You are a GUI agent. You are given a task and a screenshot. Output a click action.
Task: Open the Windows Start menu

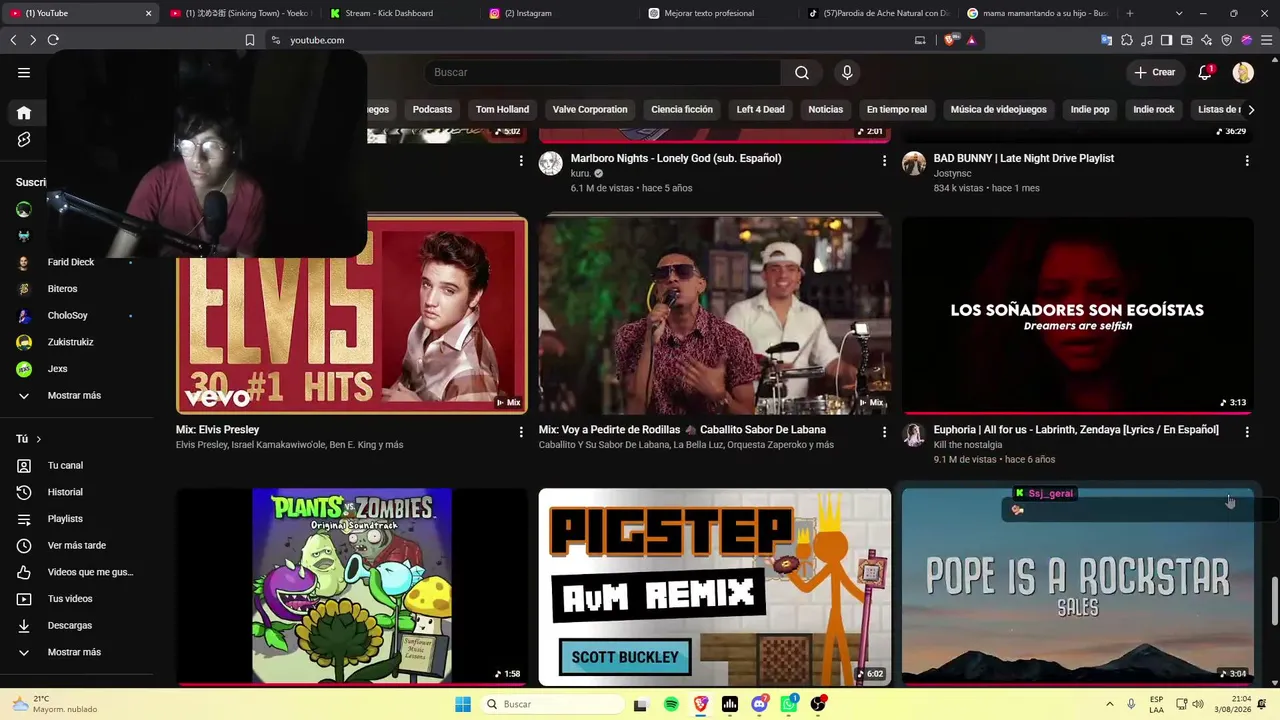463,704
